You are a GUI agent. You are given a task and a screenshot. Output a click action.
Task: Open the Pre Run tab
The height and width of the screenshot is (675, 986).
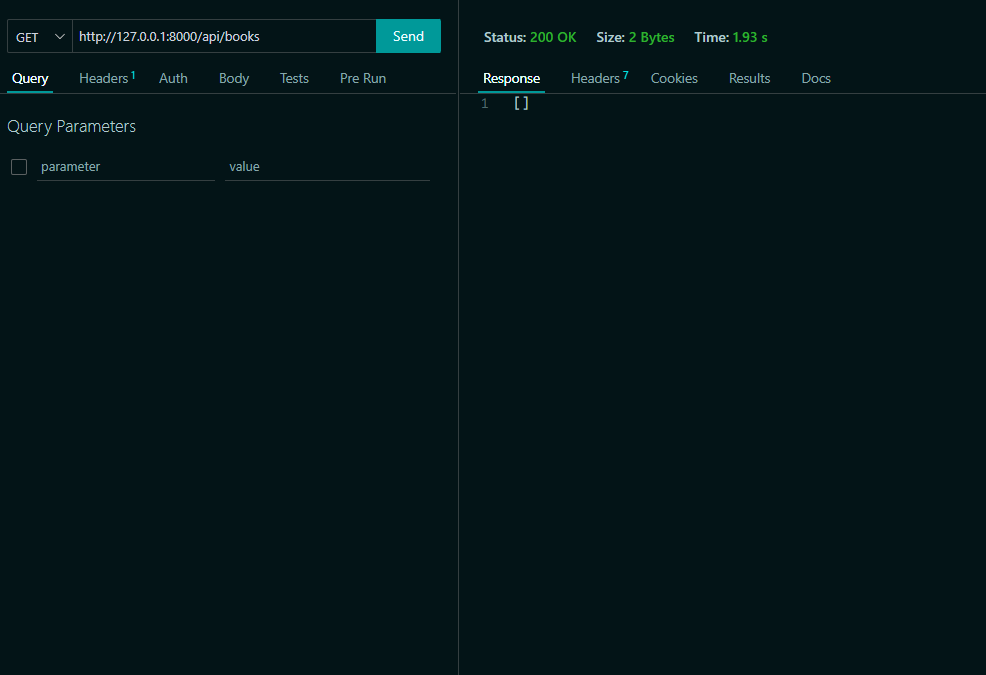tap(363, 79)
